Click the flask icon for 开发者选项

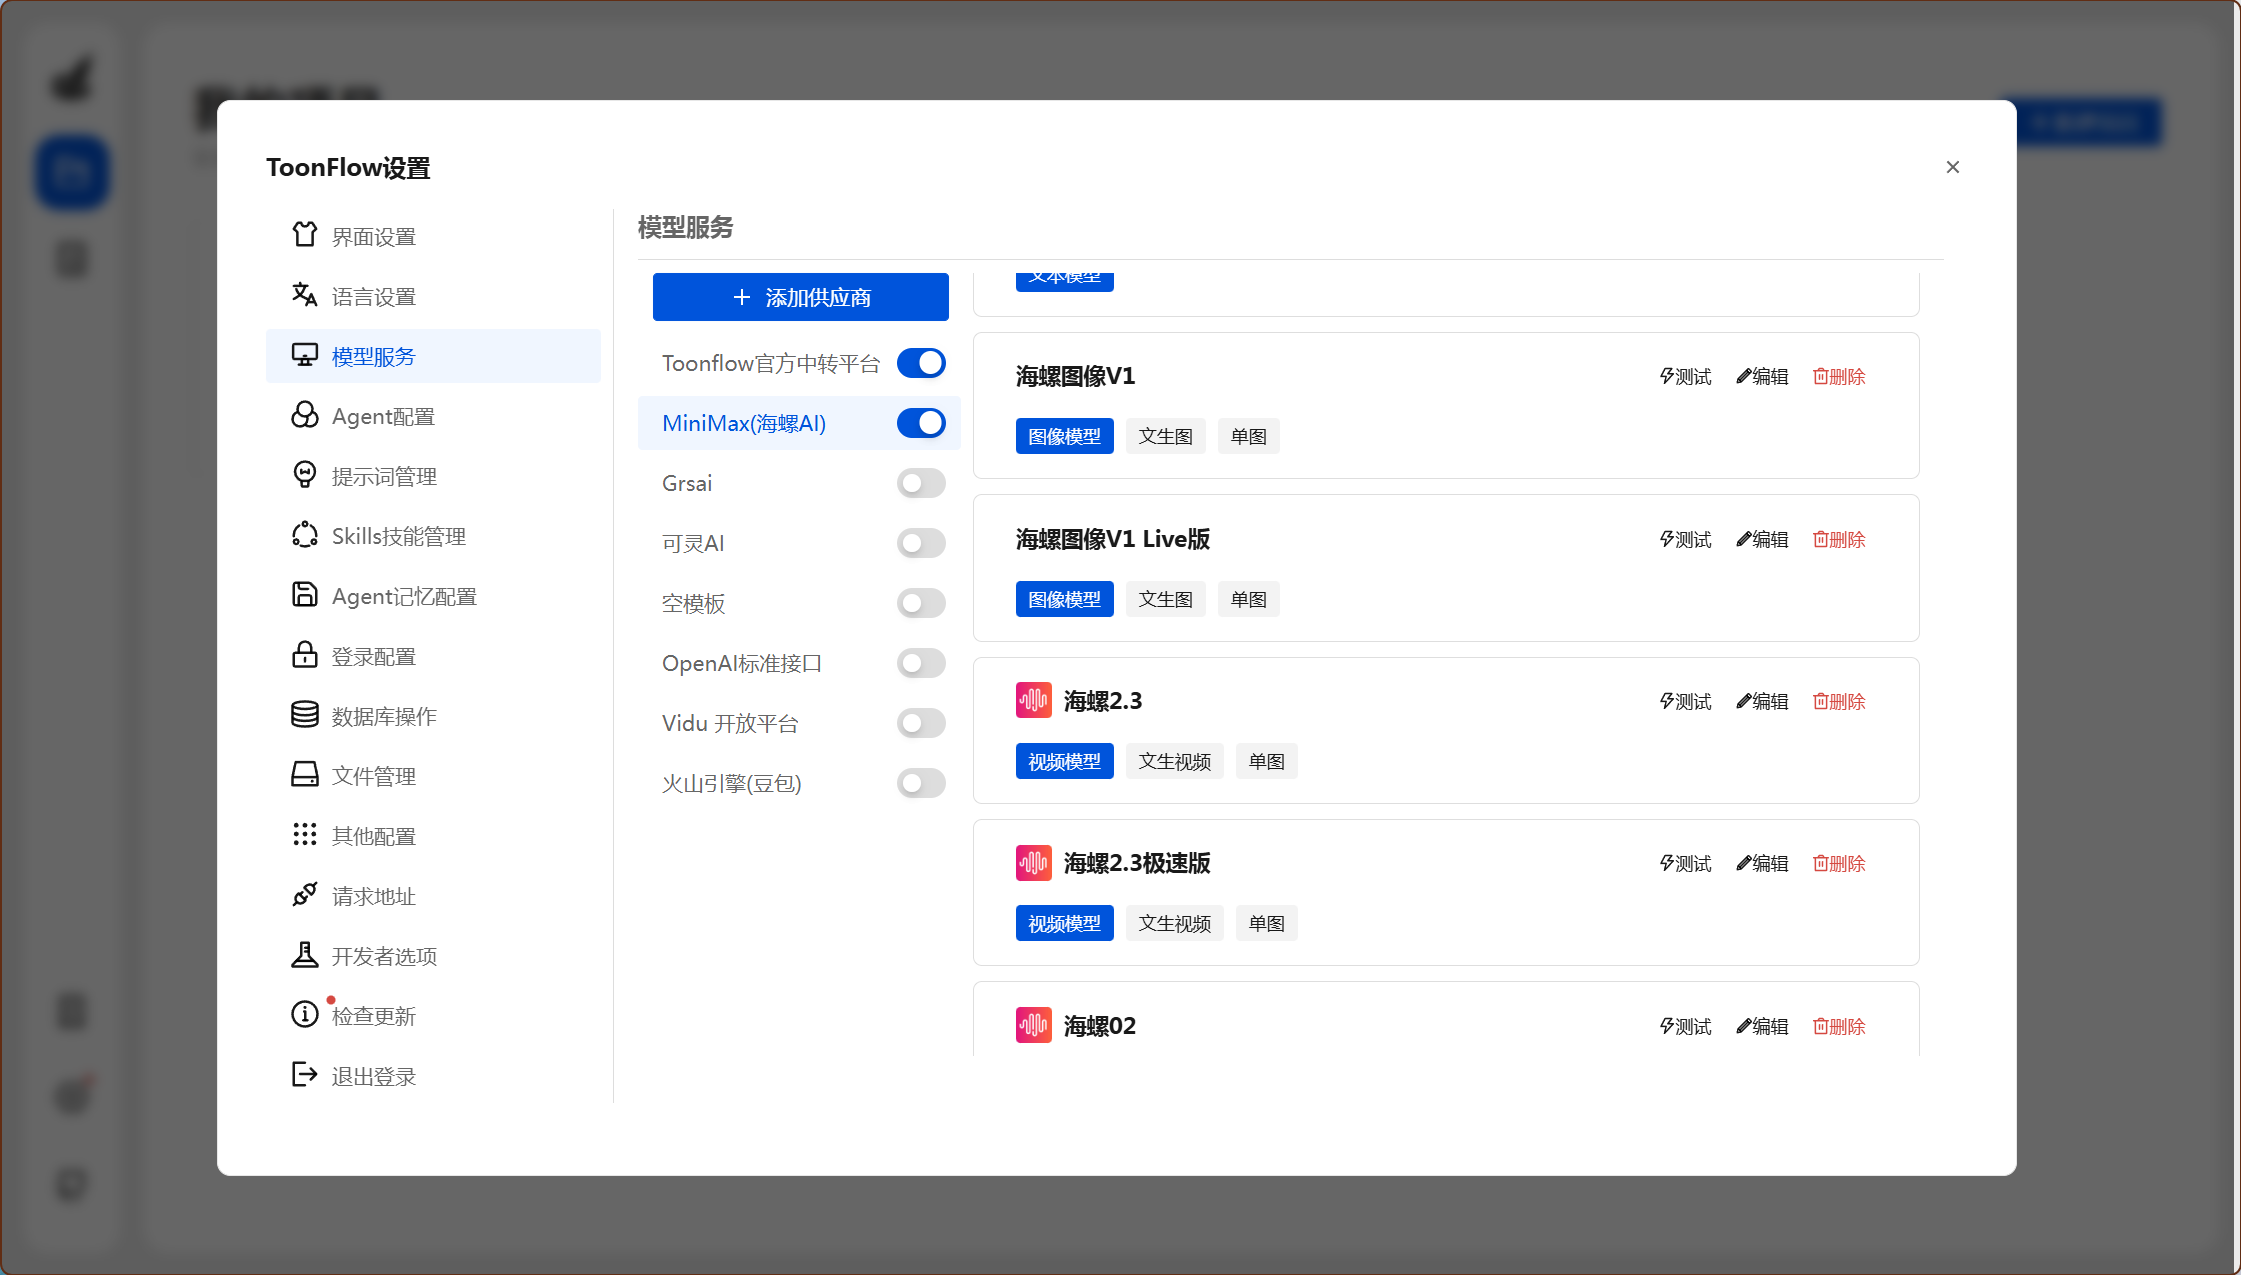click(304, 955)
